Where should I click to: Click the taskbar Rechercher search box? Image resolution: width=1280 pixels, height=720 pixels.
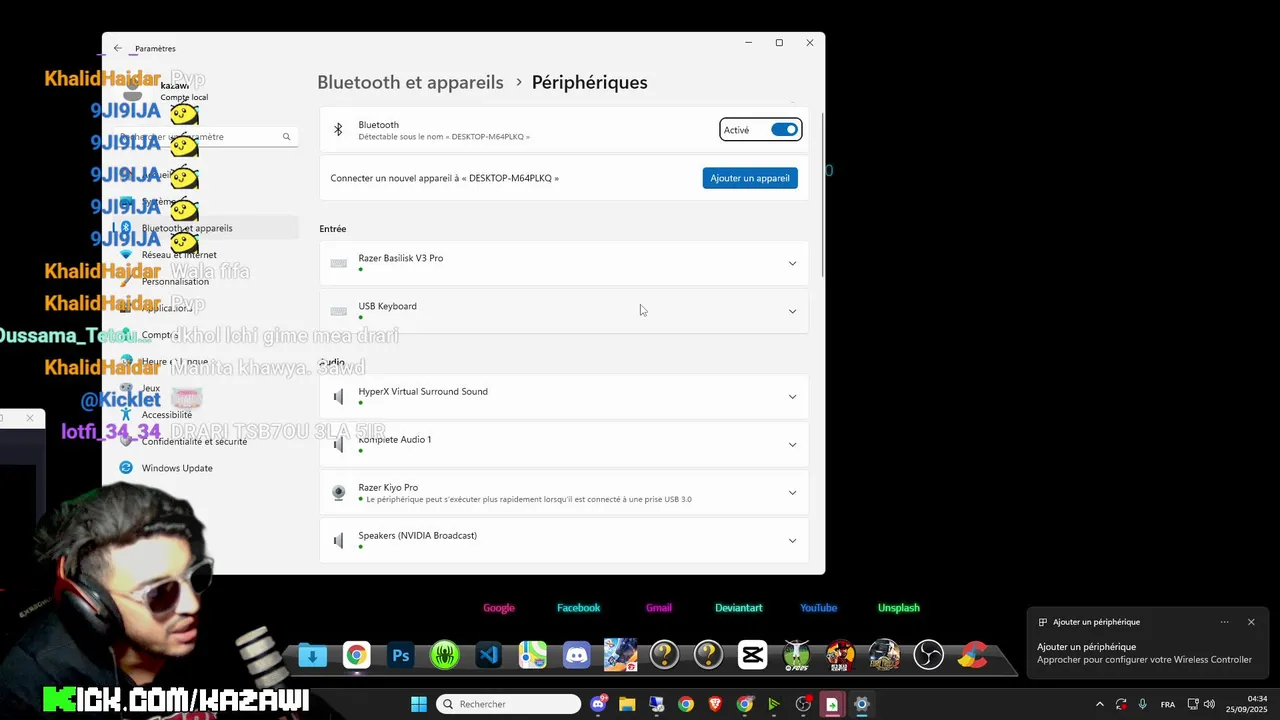(508, 704)
